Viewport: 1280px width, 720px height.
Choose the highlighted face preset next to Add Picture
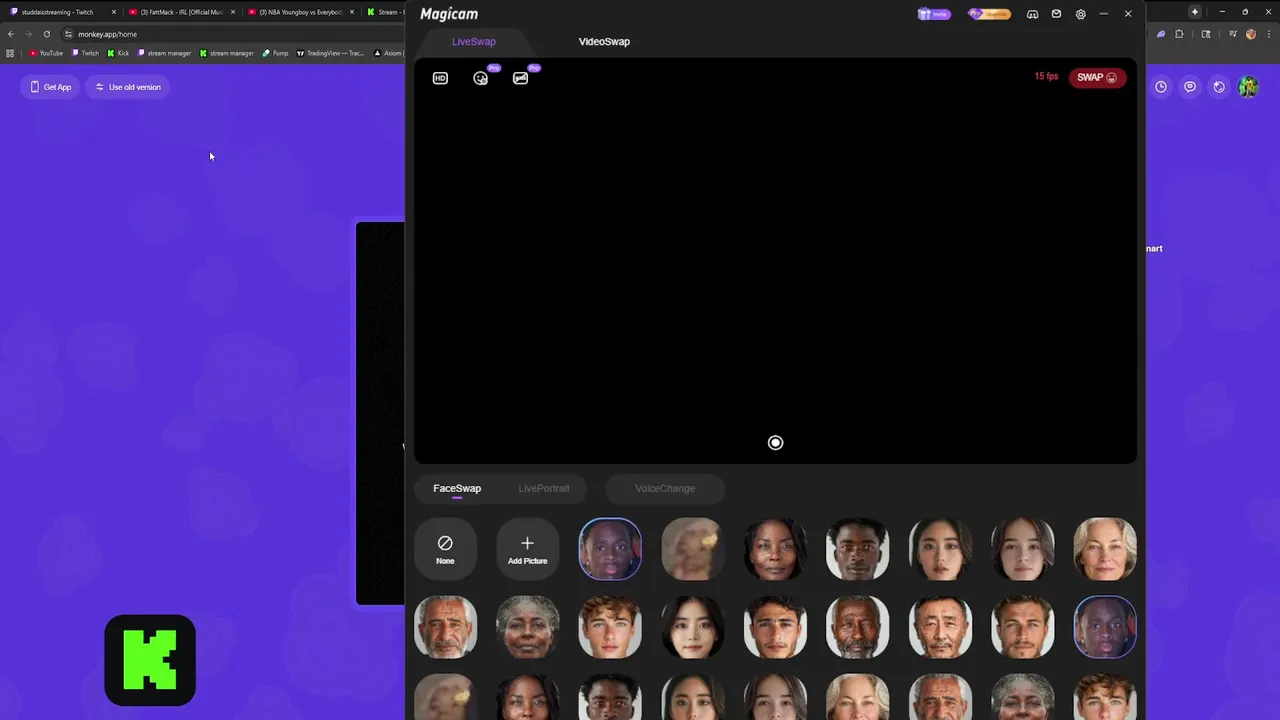point(610,548)
